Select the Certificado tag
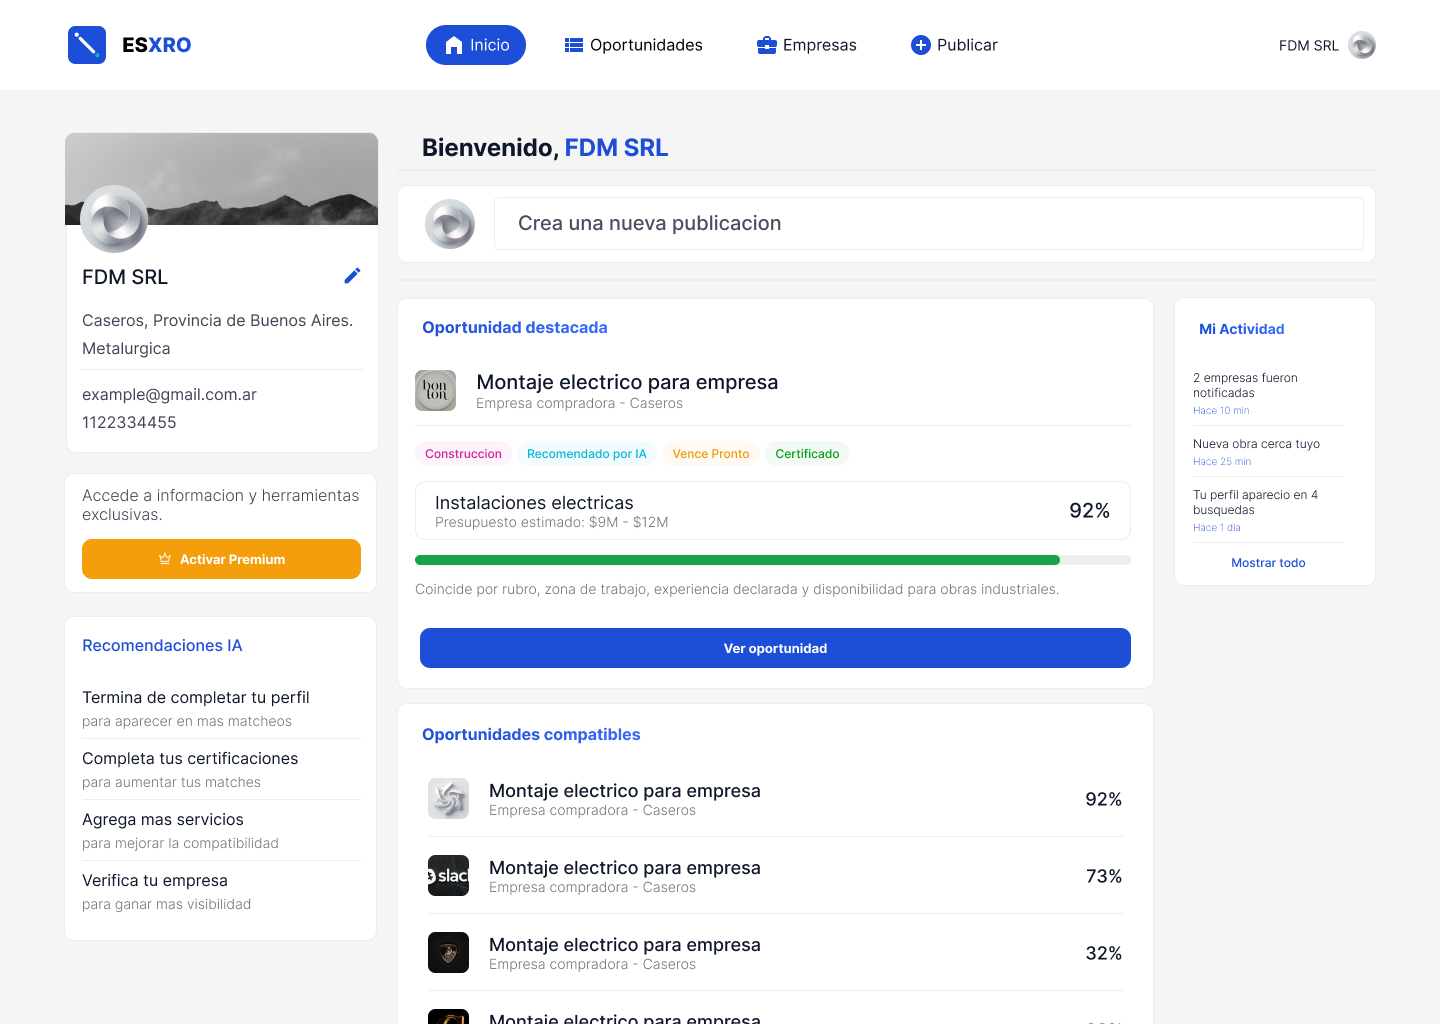 (x=807, y=454)
